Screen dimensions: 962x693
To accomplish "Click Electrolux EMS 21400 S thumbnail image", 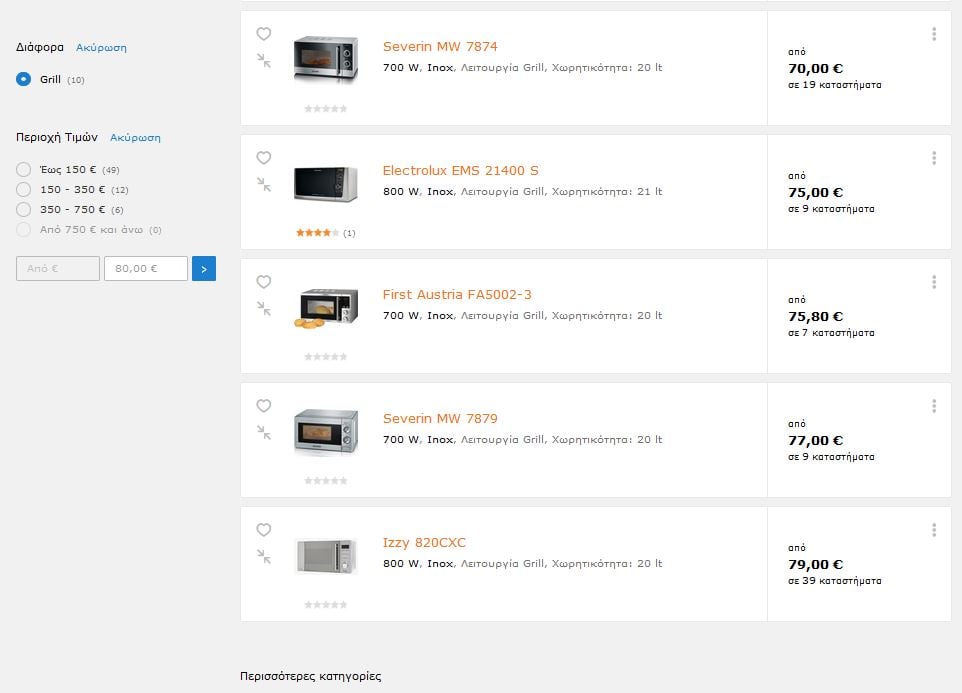I will 326,183.
